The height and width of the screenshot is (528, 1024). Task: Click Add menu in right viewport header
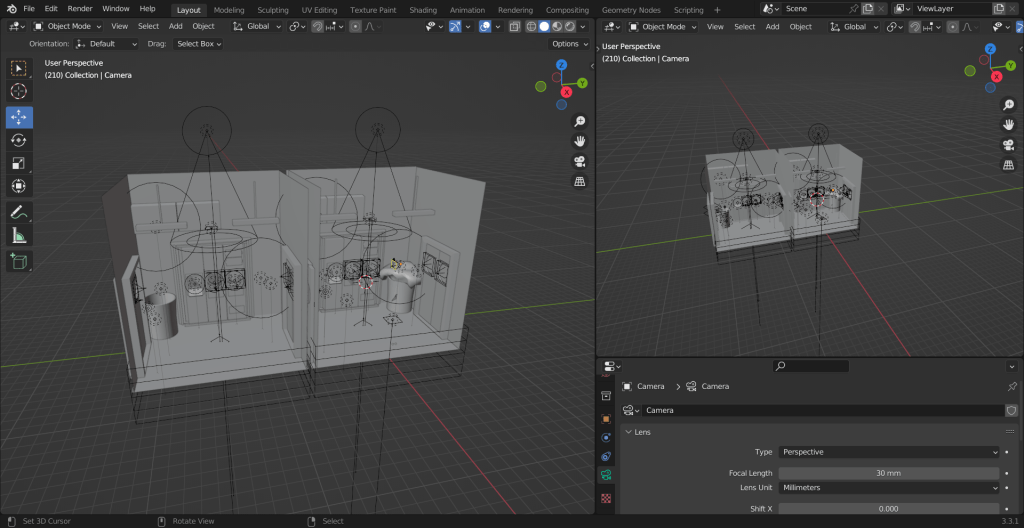click(x=772, y=27)
